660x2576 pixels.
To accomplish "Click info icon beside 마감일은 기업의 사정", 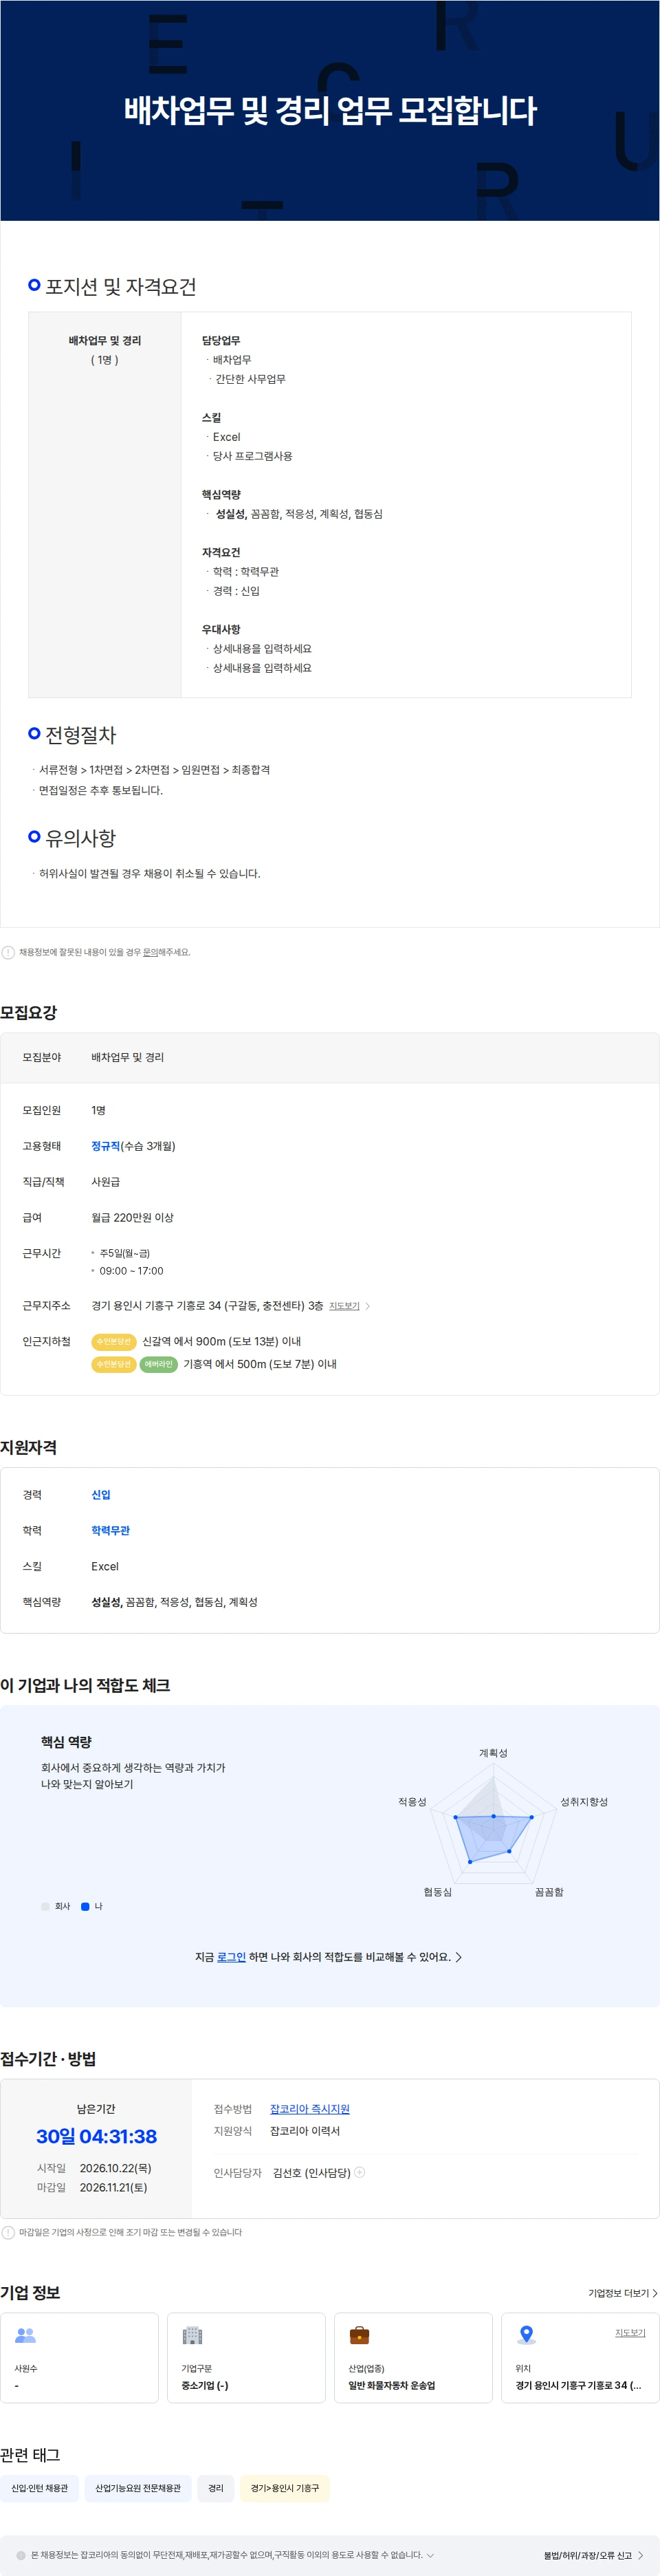I will point(8,2232).
